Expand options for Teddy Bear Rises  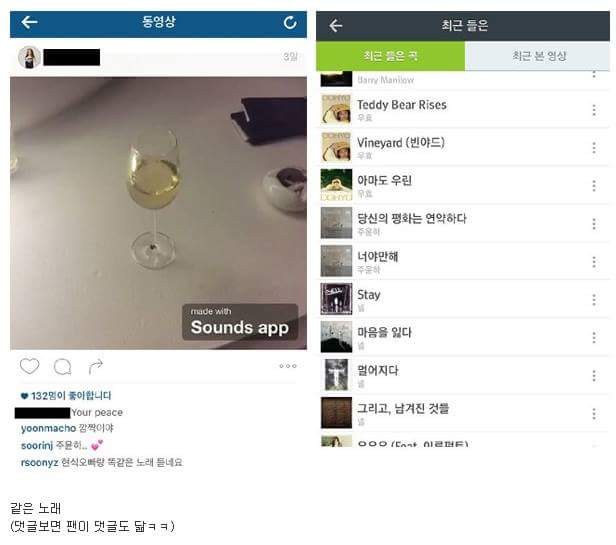594,110
